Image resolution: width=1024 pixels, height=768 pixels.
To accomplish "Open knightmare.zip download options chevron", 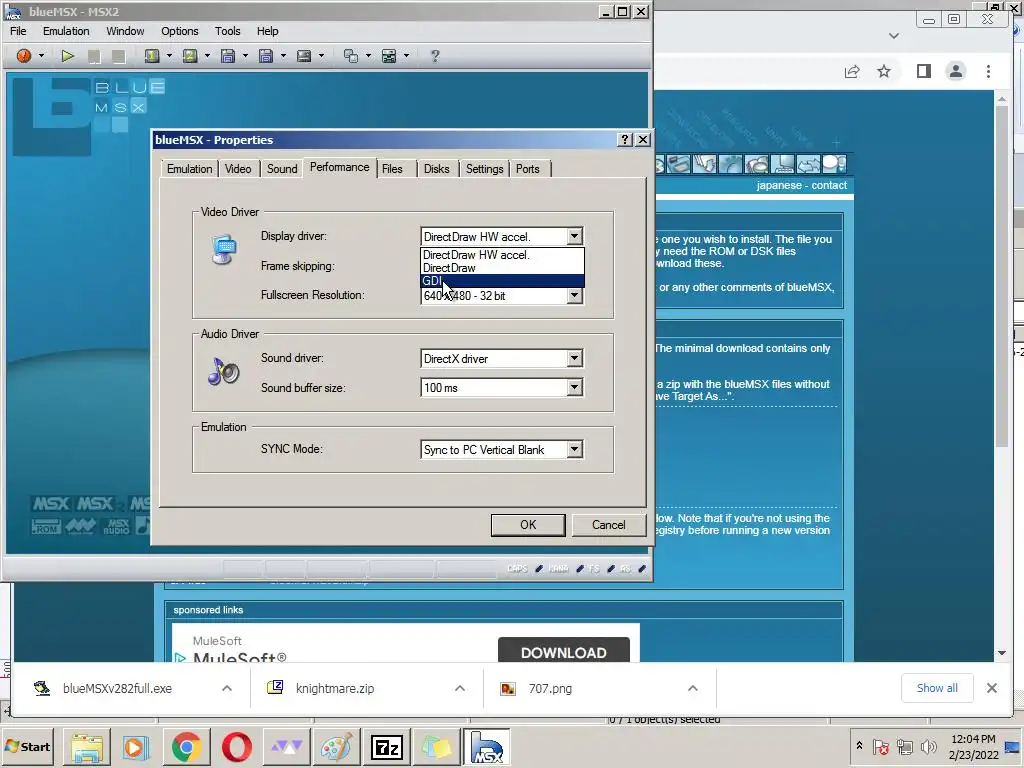I will tap(460, 688).
